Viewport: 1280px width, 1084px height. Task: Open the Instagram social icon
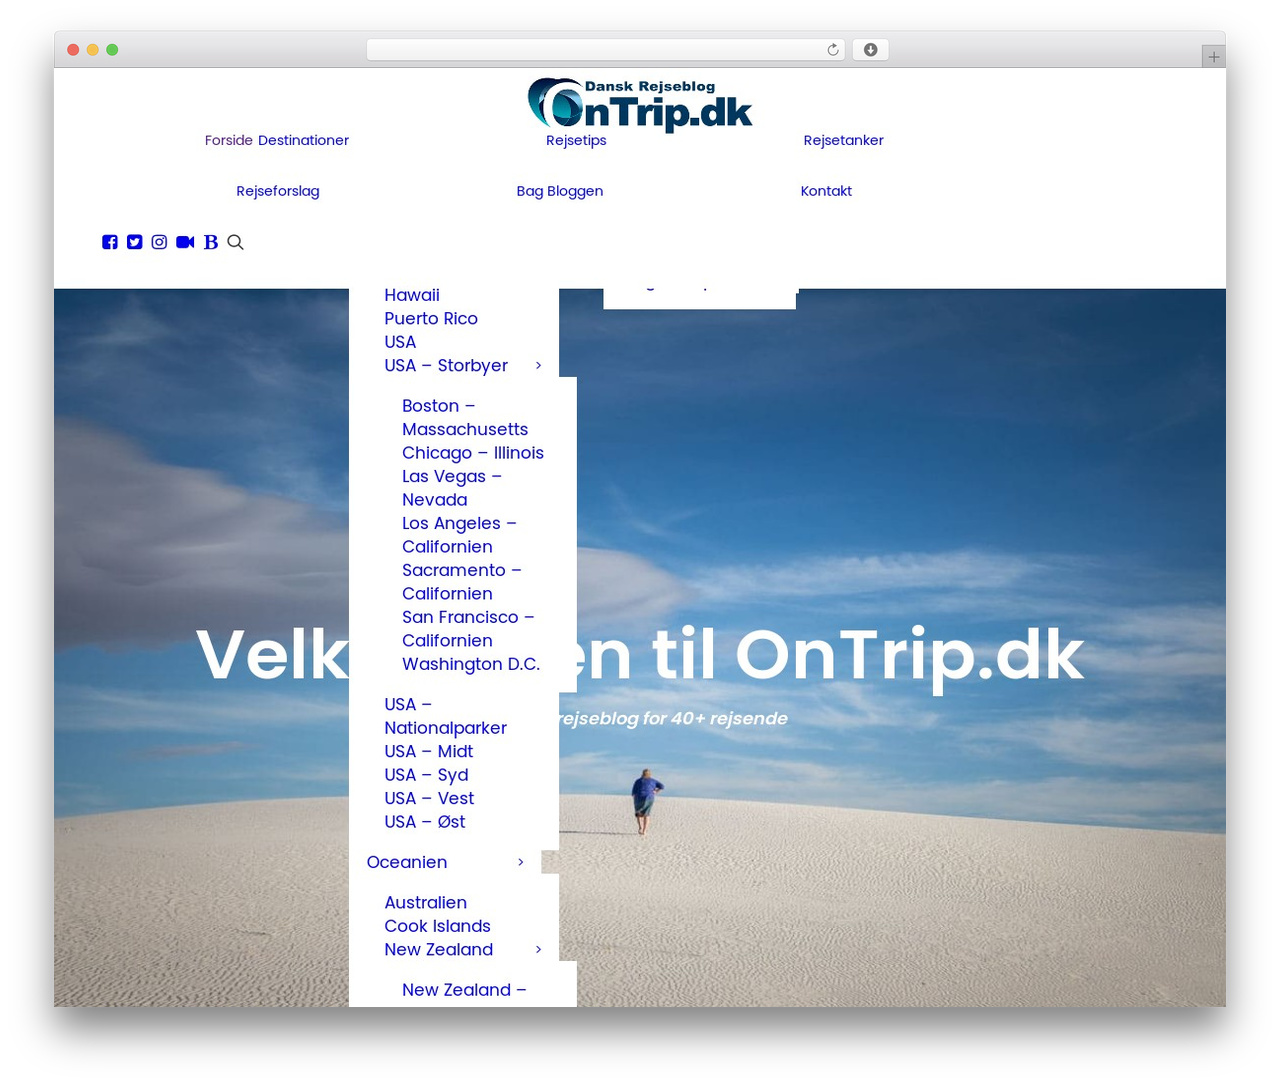point(159,242)
